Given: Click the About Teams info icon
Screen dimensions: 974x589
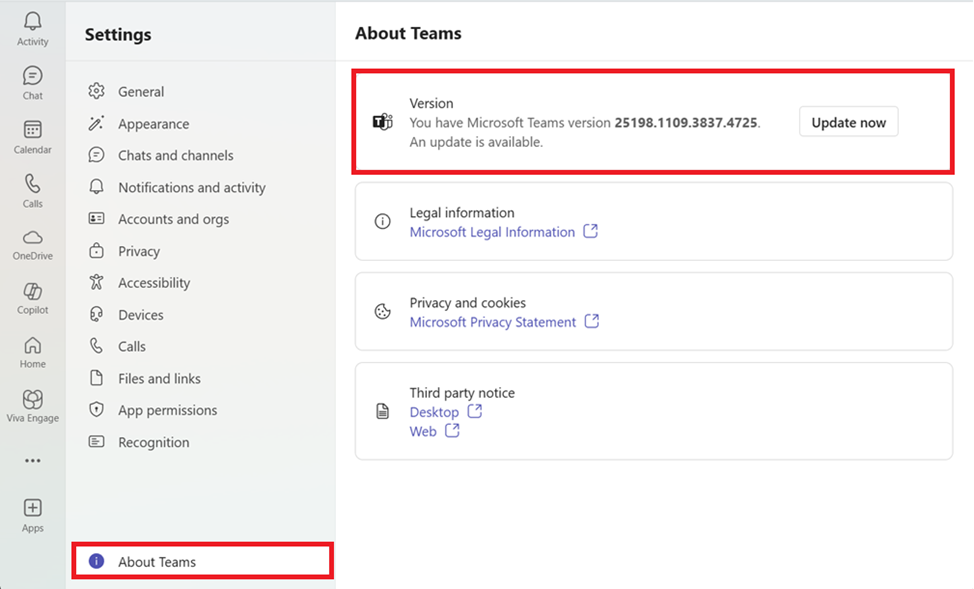Looking at the screenshot, I should pyautogui.click(x=96, y=561).
